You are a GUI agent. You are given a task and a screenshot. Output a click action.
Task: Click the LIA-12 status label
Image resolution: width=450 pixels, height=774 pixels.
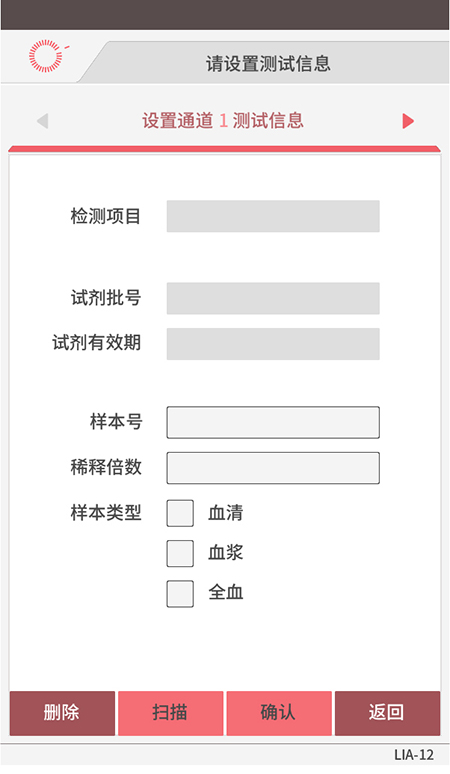(x=414, y=755)
